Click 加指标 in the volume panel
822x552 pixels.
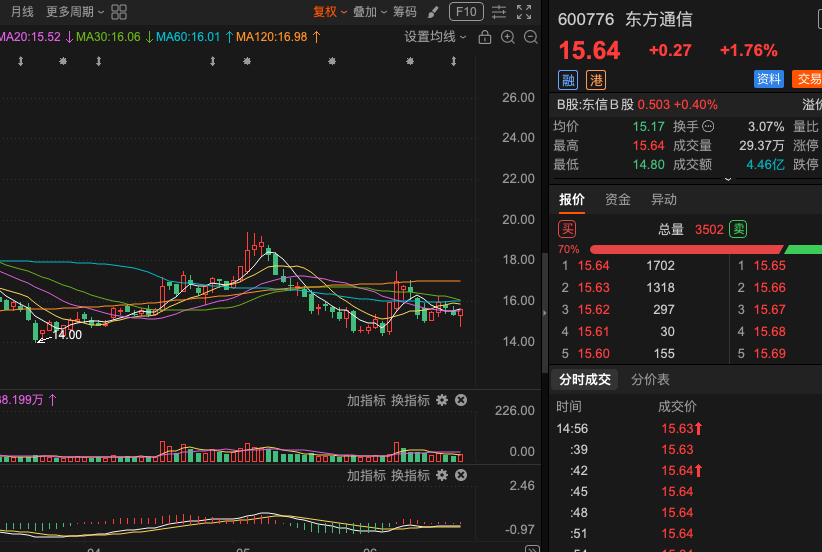click(366, 401)
